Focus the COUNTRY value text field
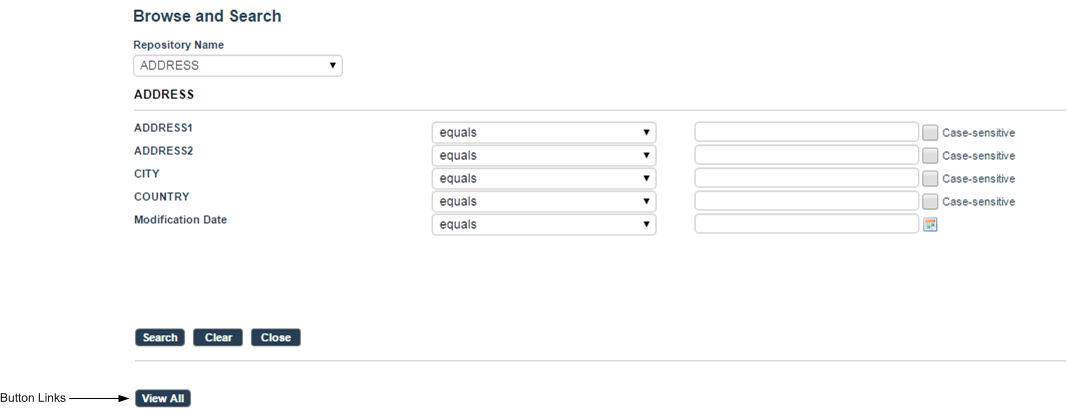 tap(806, 201)
